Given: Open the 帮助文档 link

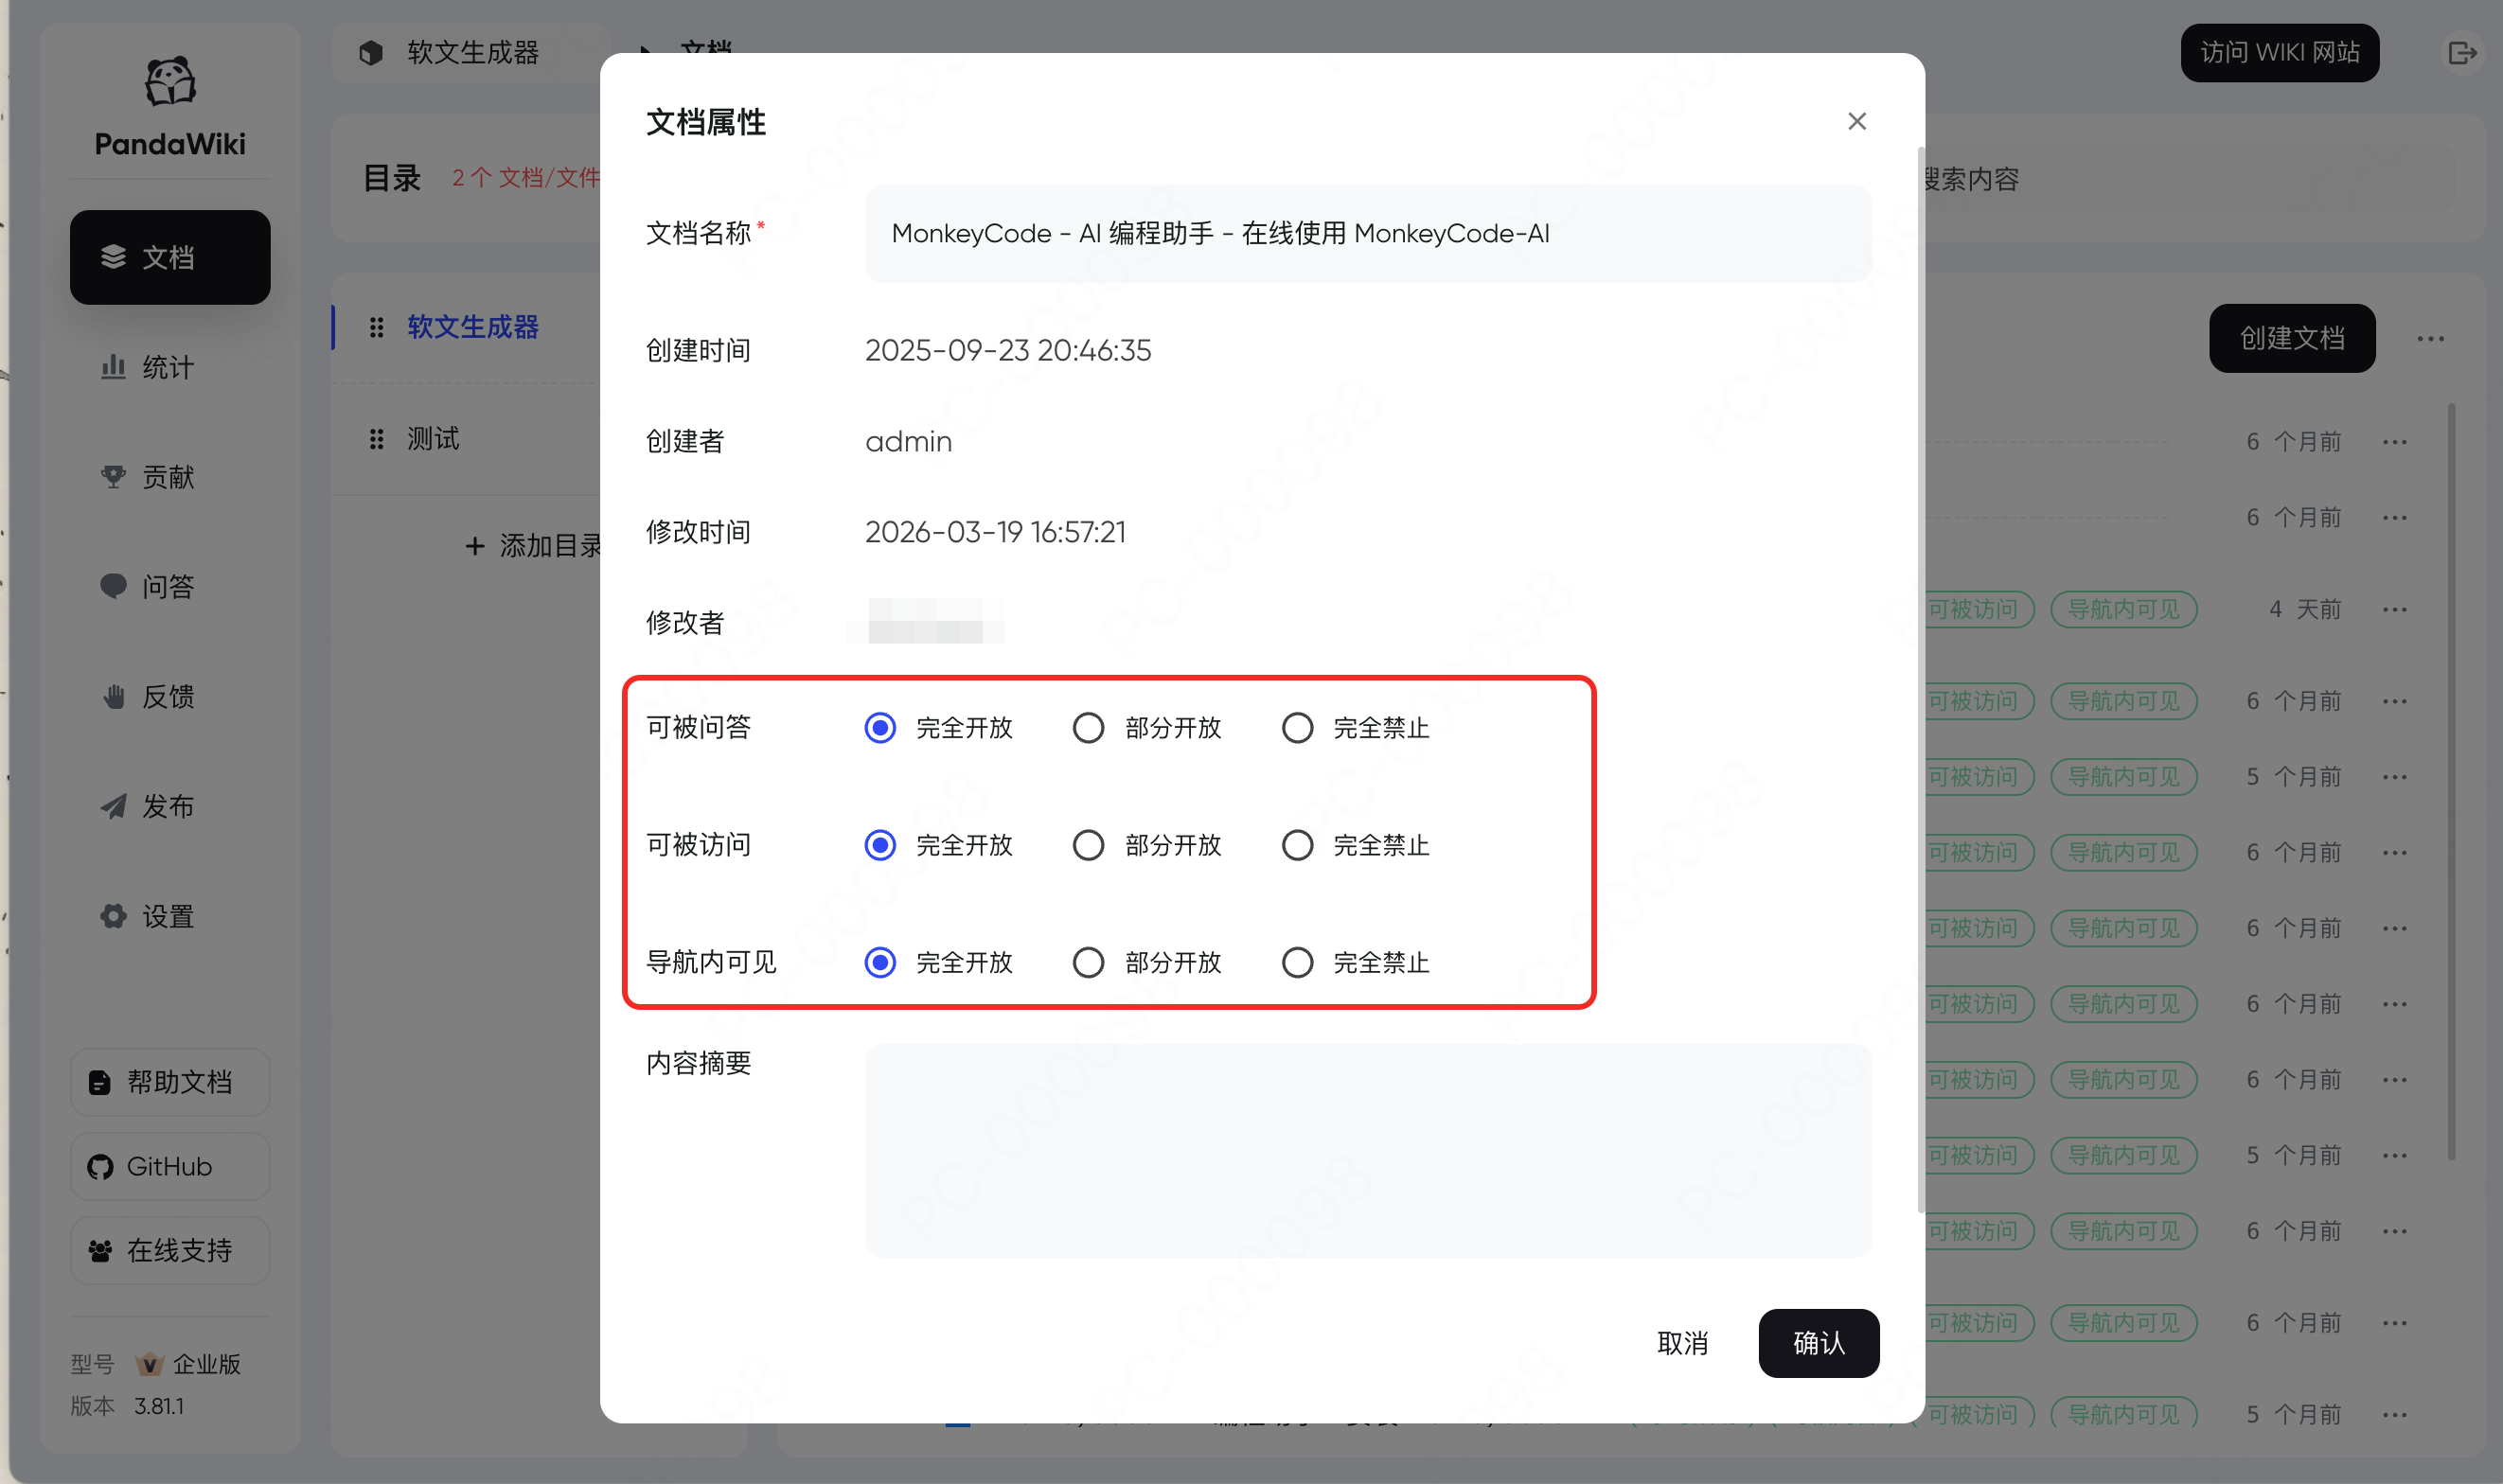Looking at the screenshot, I should (170, 1082).
